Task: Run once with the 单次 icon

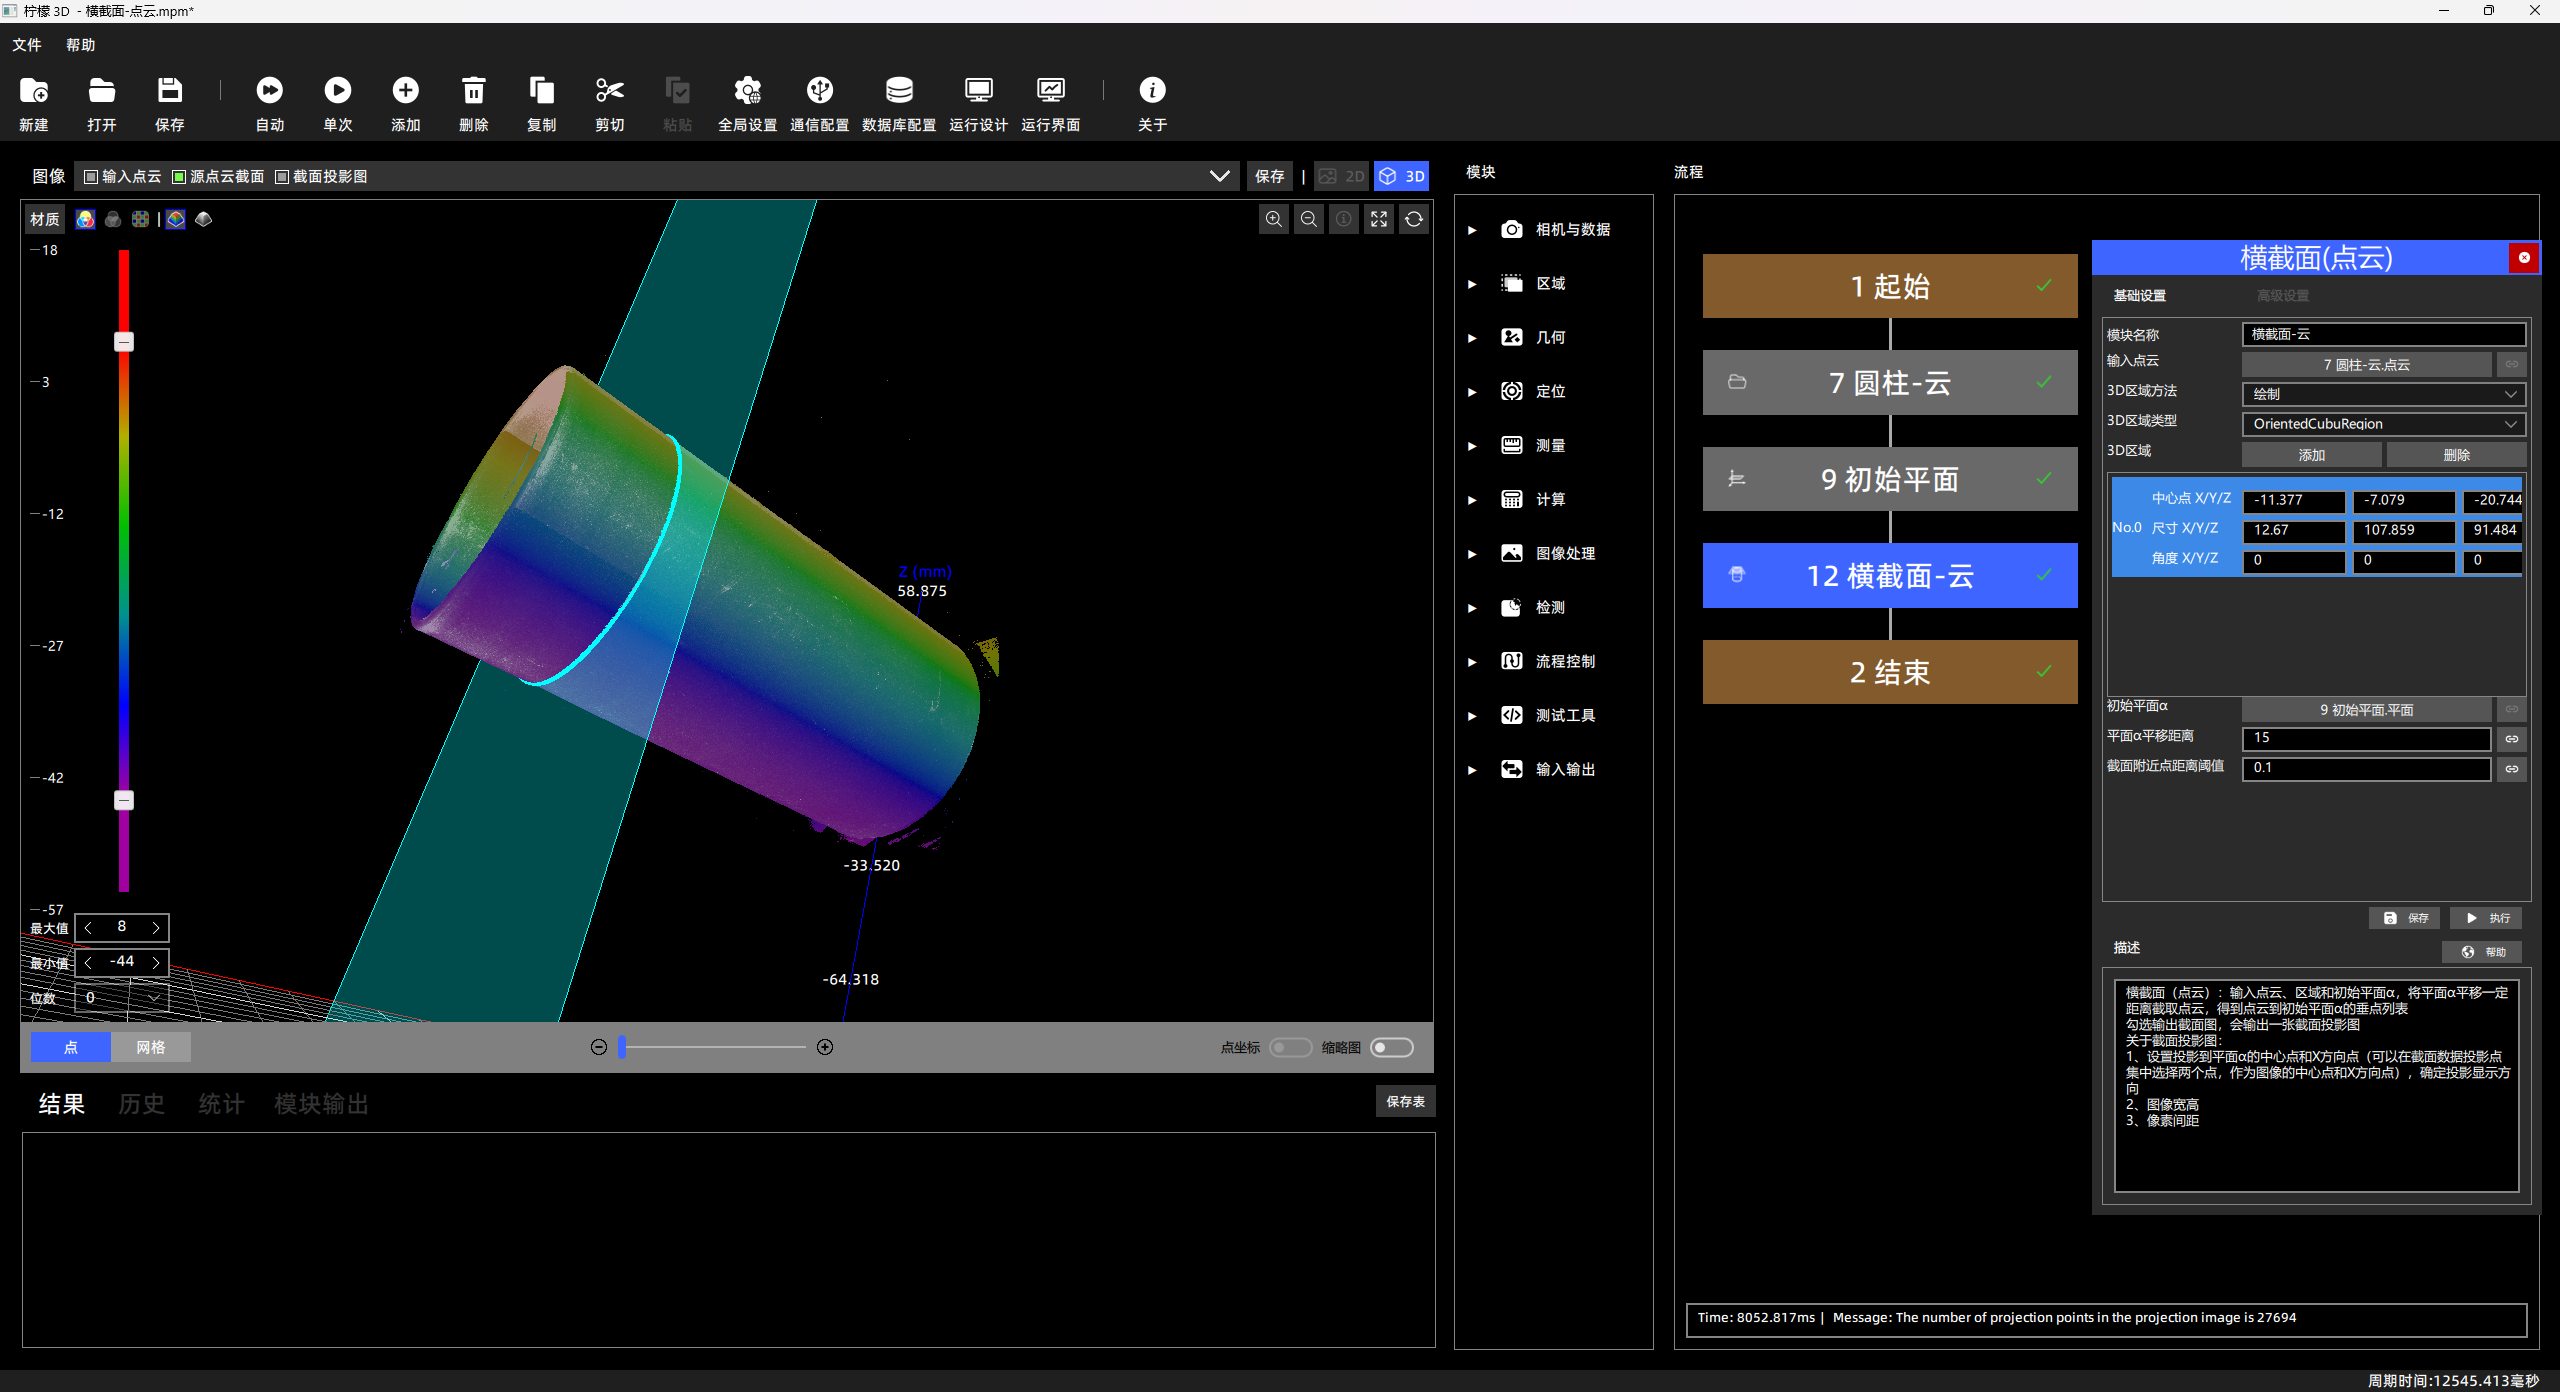Action: click(x=338, y=91)
